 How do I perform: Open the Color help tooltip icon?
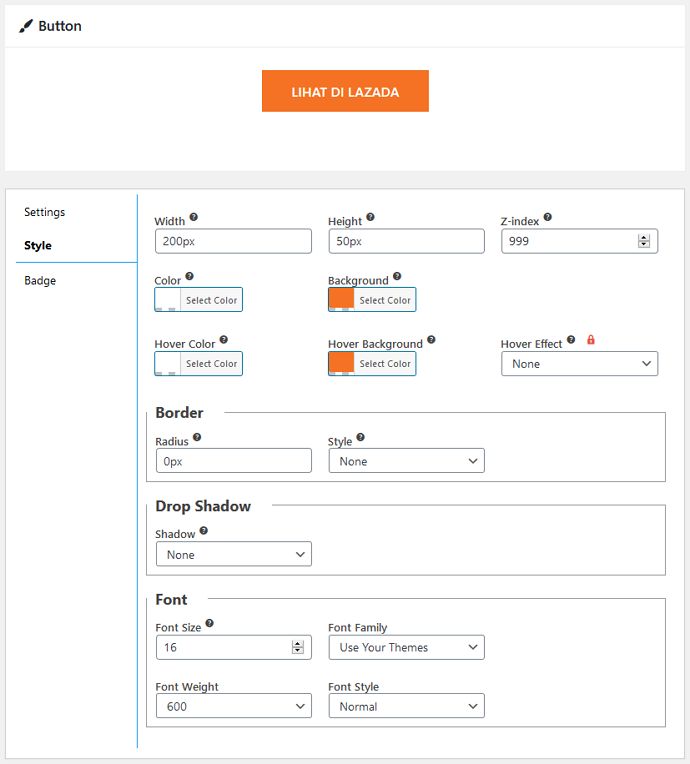pyautogui.click(x=190, y=276)
